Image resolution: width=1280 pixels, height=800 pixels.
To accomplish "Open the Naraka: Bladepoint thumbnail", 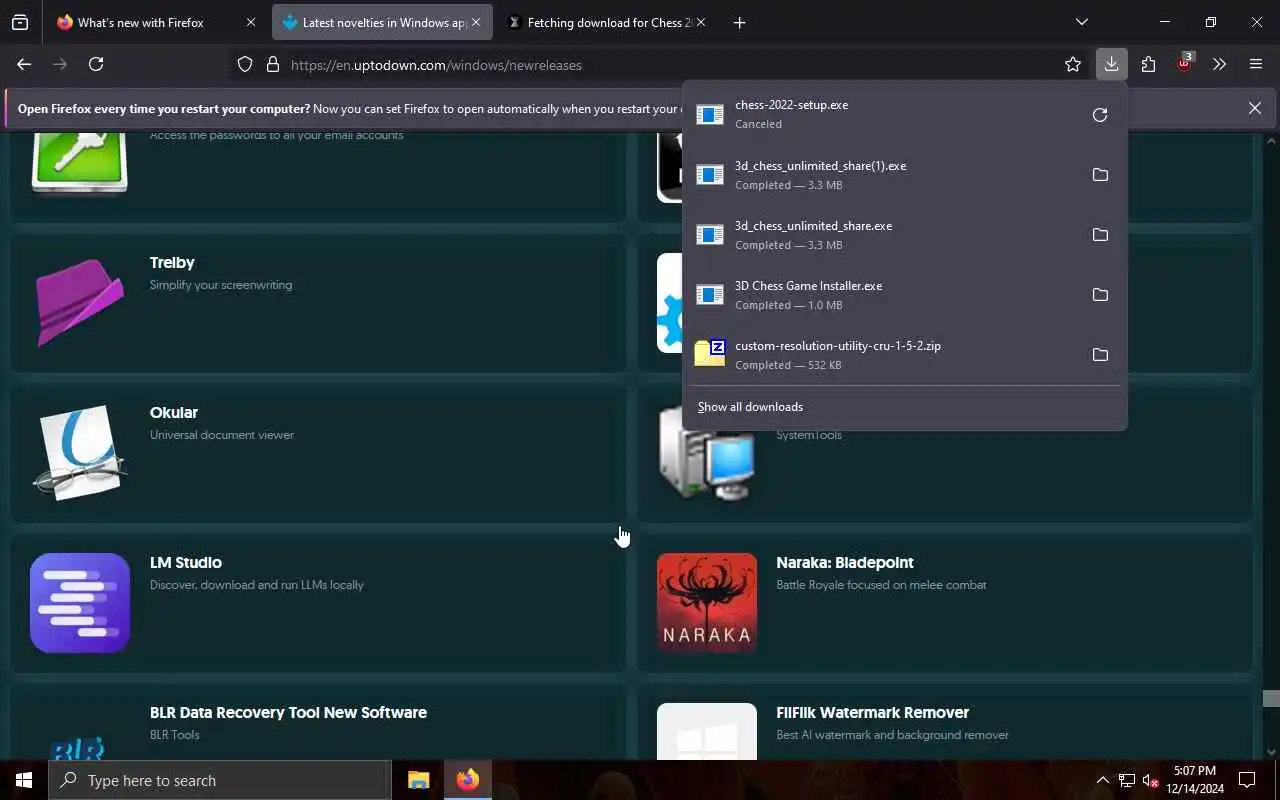I will 707,603.
